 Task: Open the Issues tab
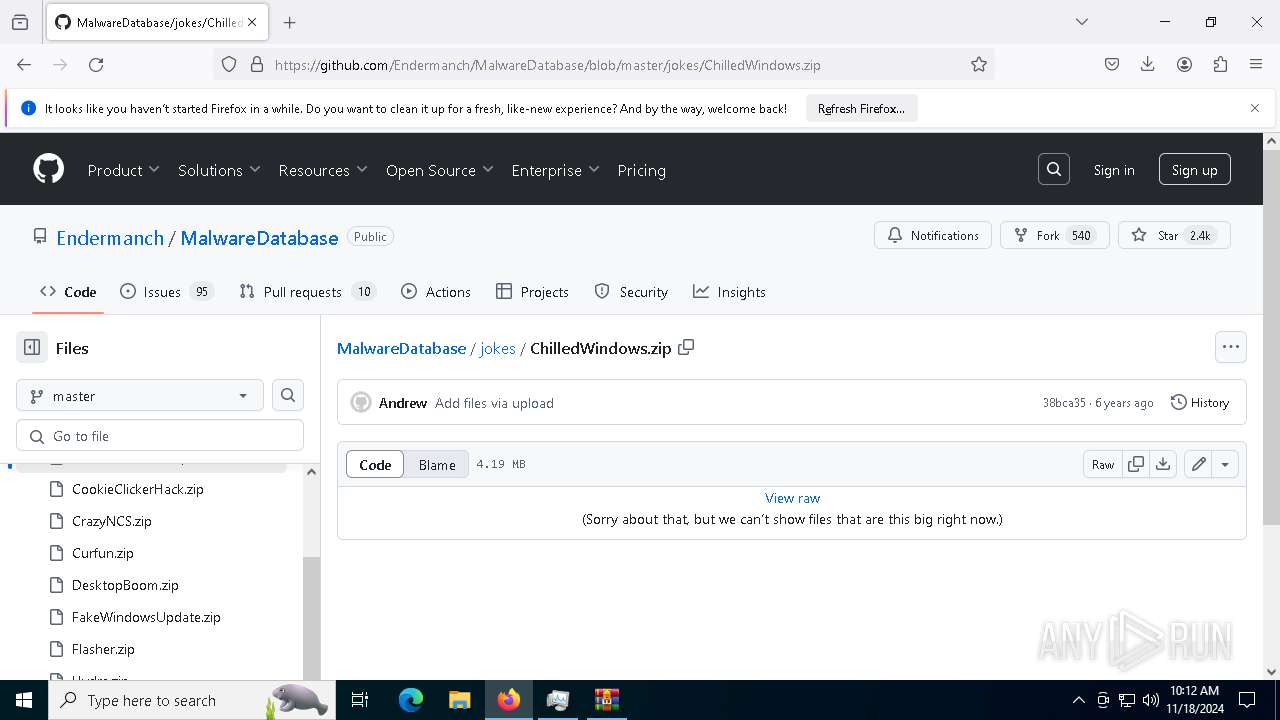[x=167, y=292]
